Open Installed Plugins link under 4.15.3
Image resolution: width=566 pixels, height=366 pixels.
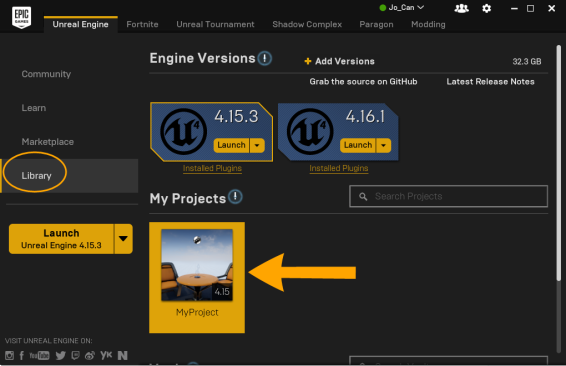(212, 168)
